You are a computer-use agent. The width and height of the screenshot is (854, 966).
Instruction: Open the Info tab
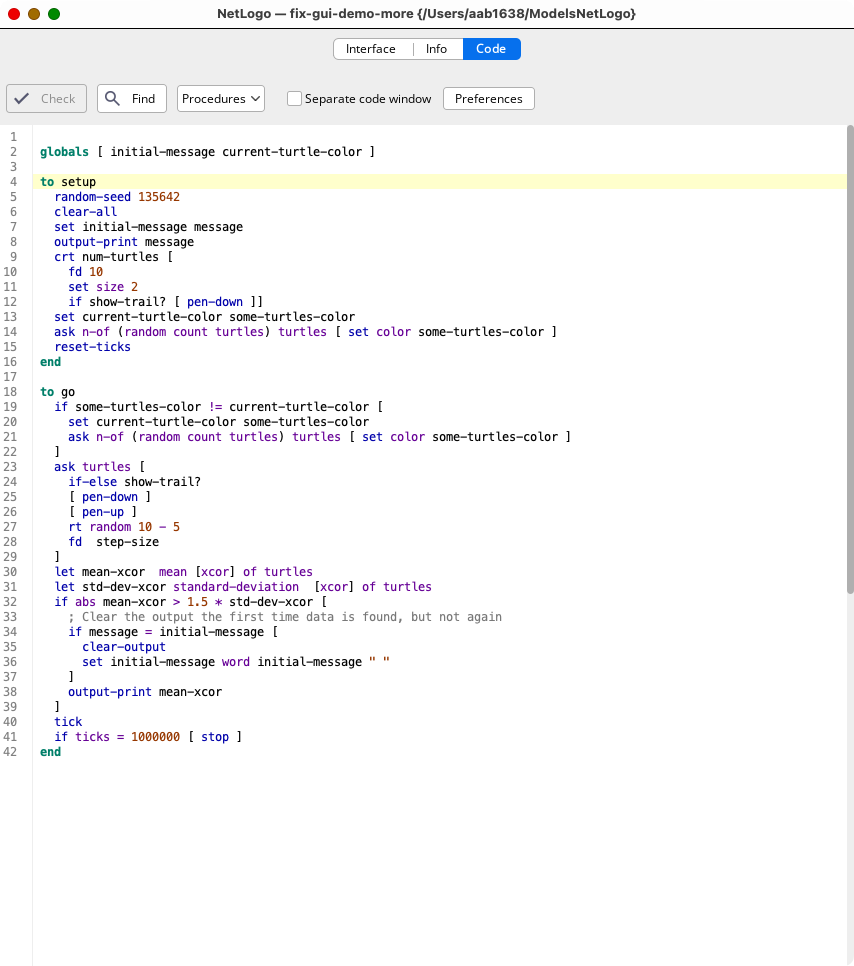[436, 49]
